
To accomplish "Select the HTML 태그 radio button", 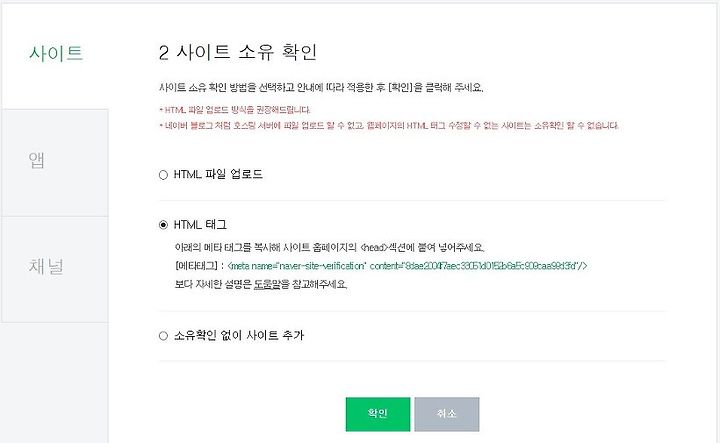I will [163, 225].
